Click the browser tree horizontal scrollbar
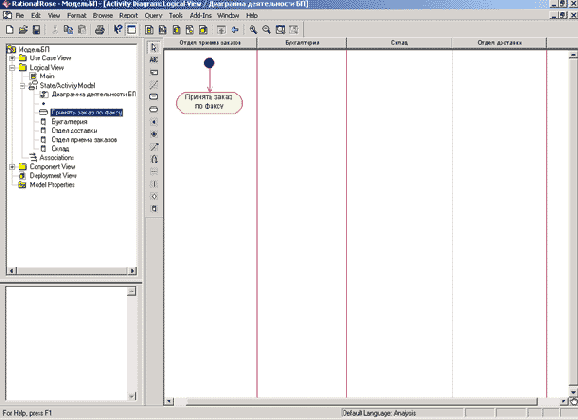 pyautogui.click(x=72, y=271)
